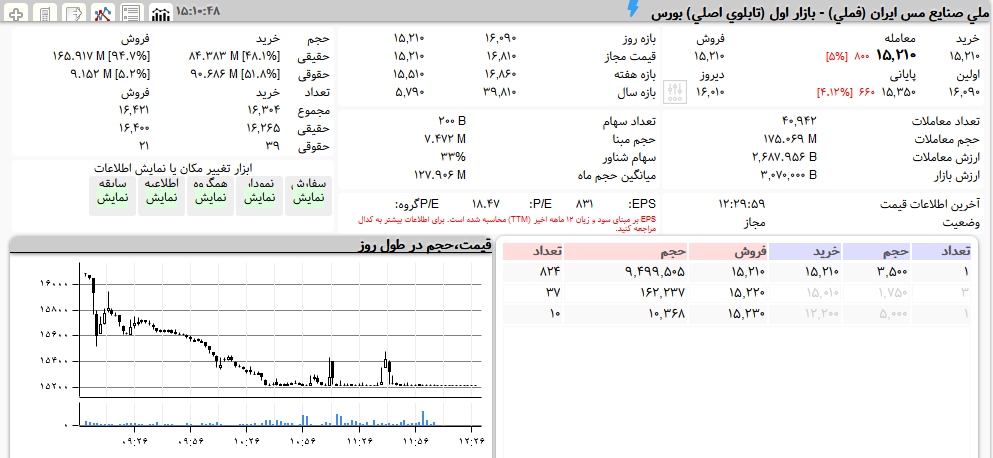The width and height of the screenshot is (993, 458).
Task: Click the clock time ۱۵:۱۰:۴۸
Action: [x=198, y=11]
